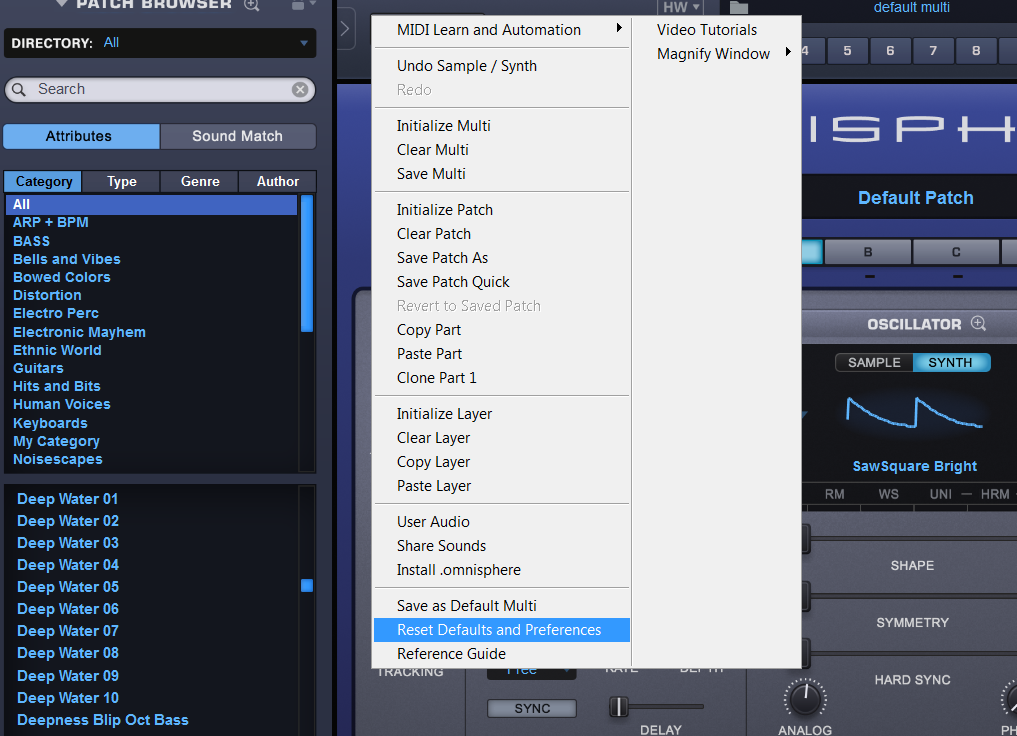Choose Reset Defaults and Preferences
Image resolution: width=1017 pixels, height=736 pixels.
point(502,630)
